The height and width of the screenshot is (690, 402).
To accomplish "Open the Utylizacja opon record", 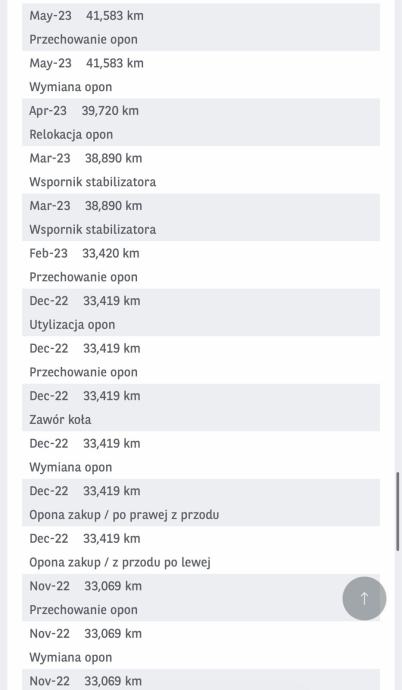I will [x=201, y=312].
